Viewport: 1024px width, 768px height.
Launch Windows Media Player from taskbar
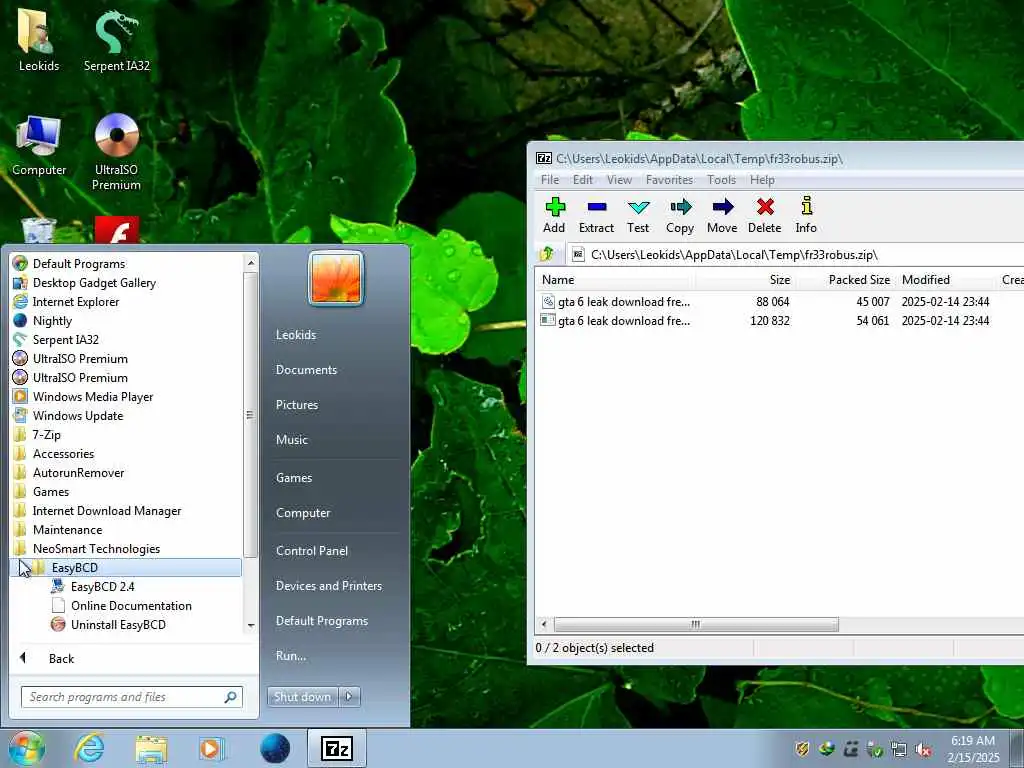(212, 748)
